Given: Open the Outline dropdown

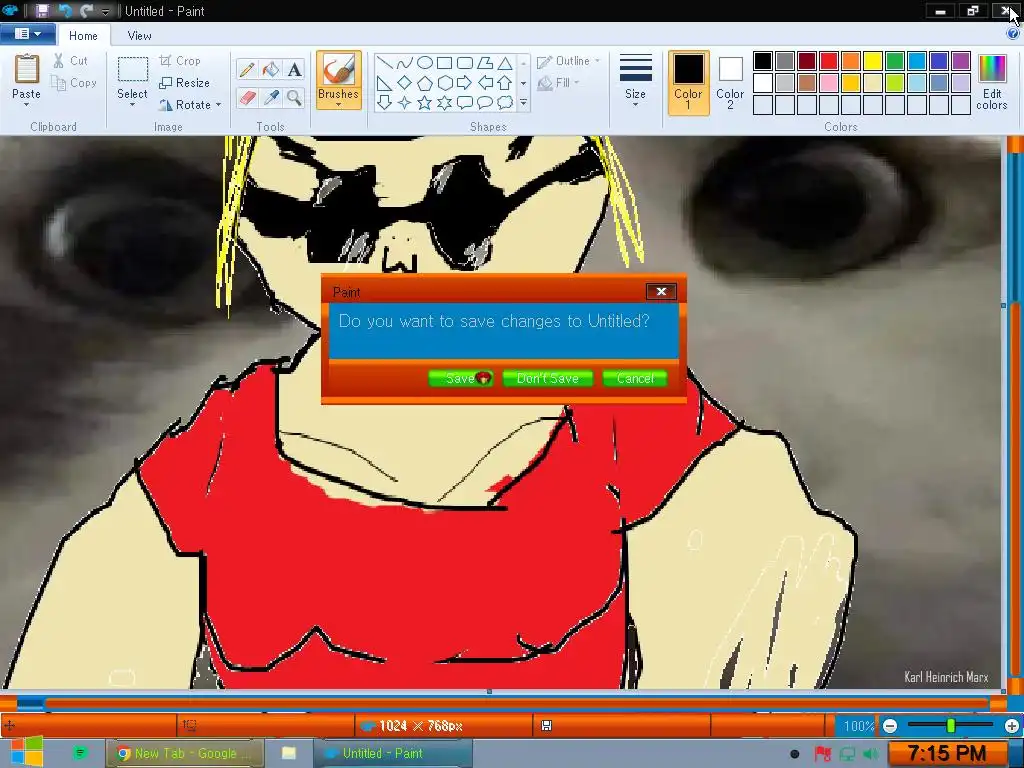Looking at the screenshot, I should click(568, 61).
